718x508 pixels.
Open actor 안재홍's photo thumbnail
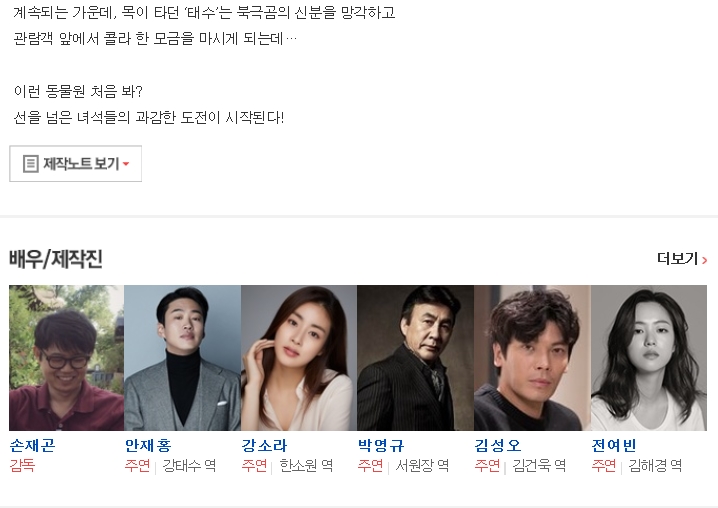point(182,358)
